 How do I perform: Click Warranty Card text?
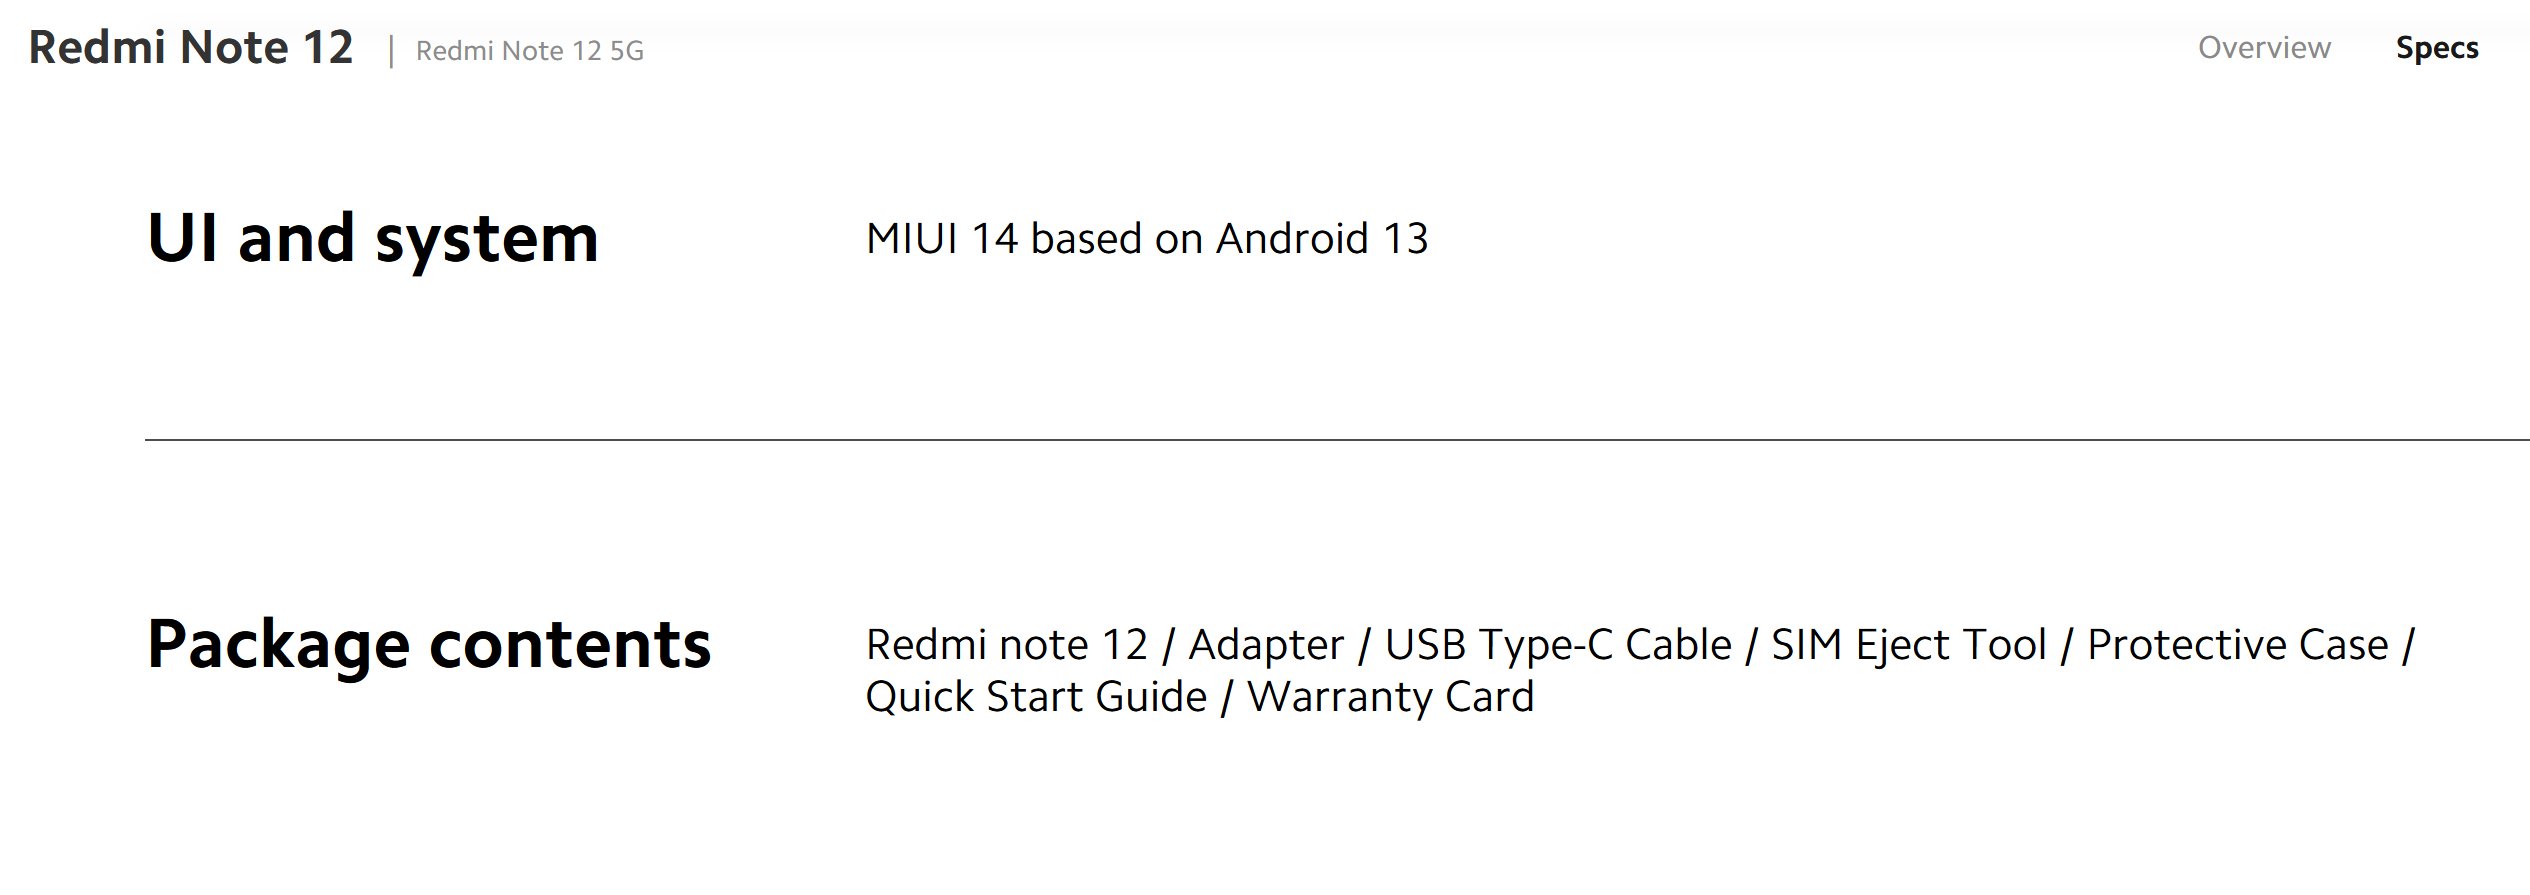(1391, 697)
